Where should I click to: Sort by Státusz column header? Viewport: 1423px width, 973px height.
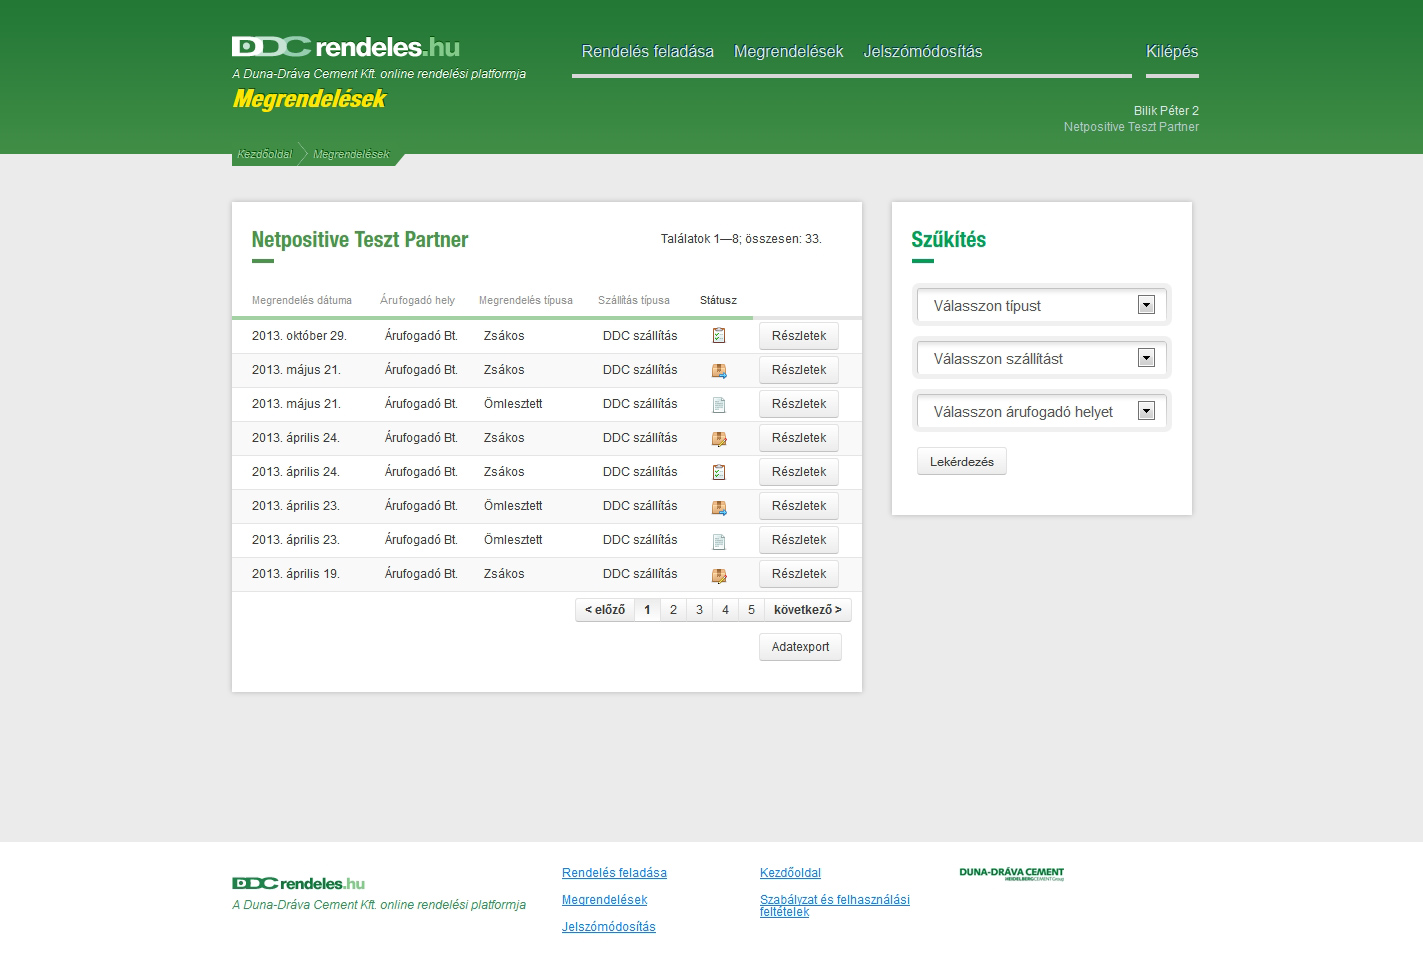coord(718,300)
